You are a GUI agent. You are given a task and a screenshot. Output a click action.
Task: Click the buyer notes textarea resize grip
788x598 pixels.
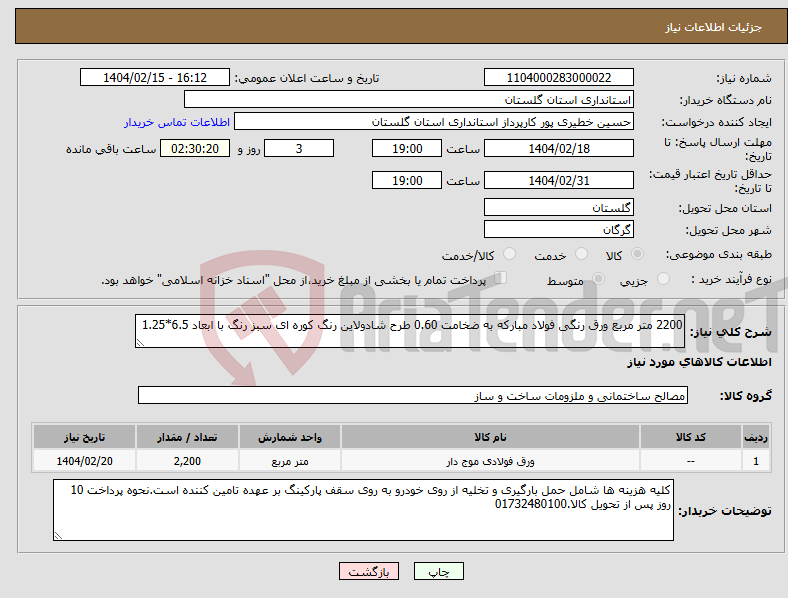coord(58,536)
